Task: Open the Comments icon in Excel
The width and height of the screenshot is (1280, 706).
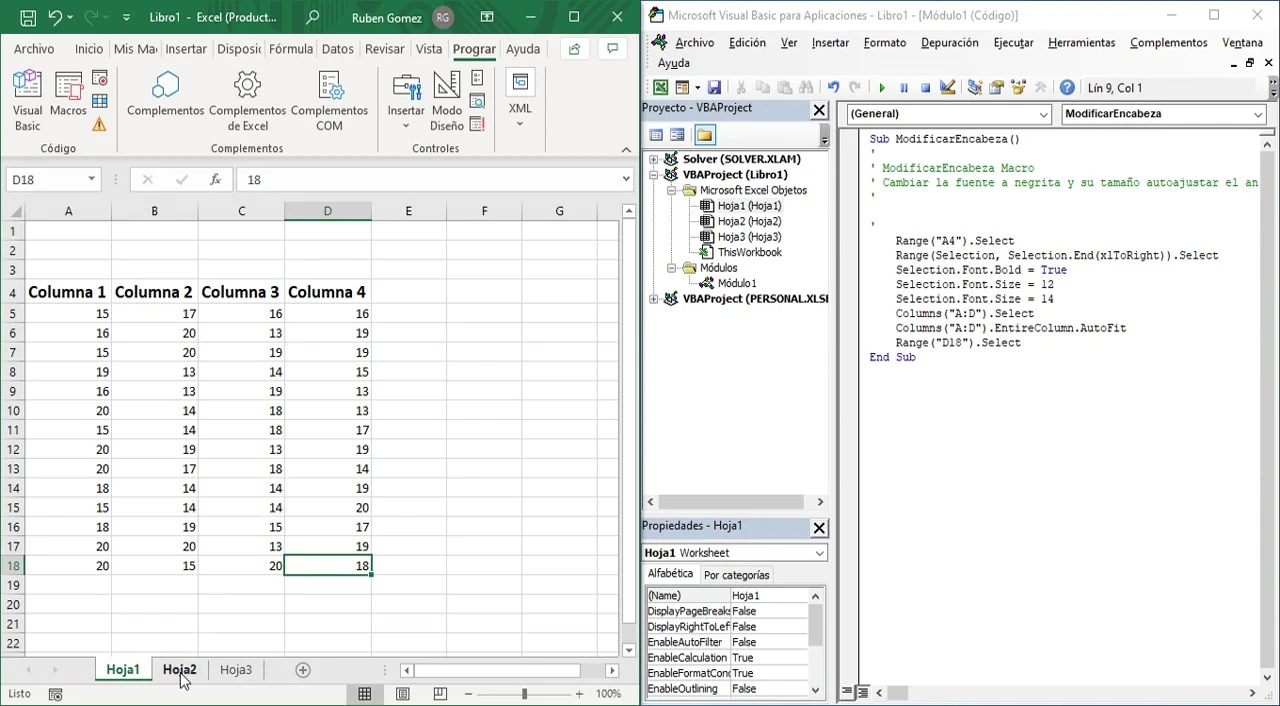Action: [x=612, y=48]
